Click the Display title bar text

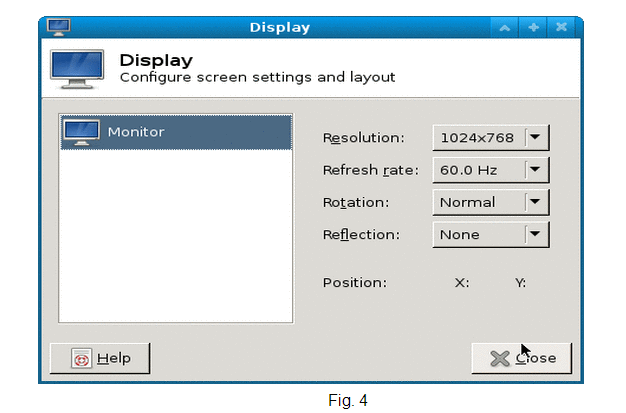point(279,28)
